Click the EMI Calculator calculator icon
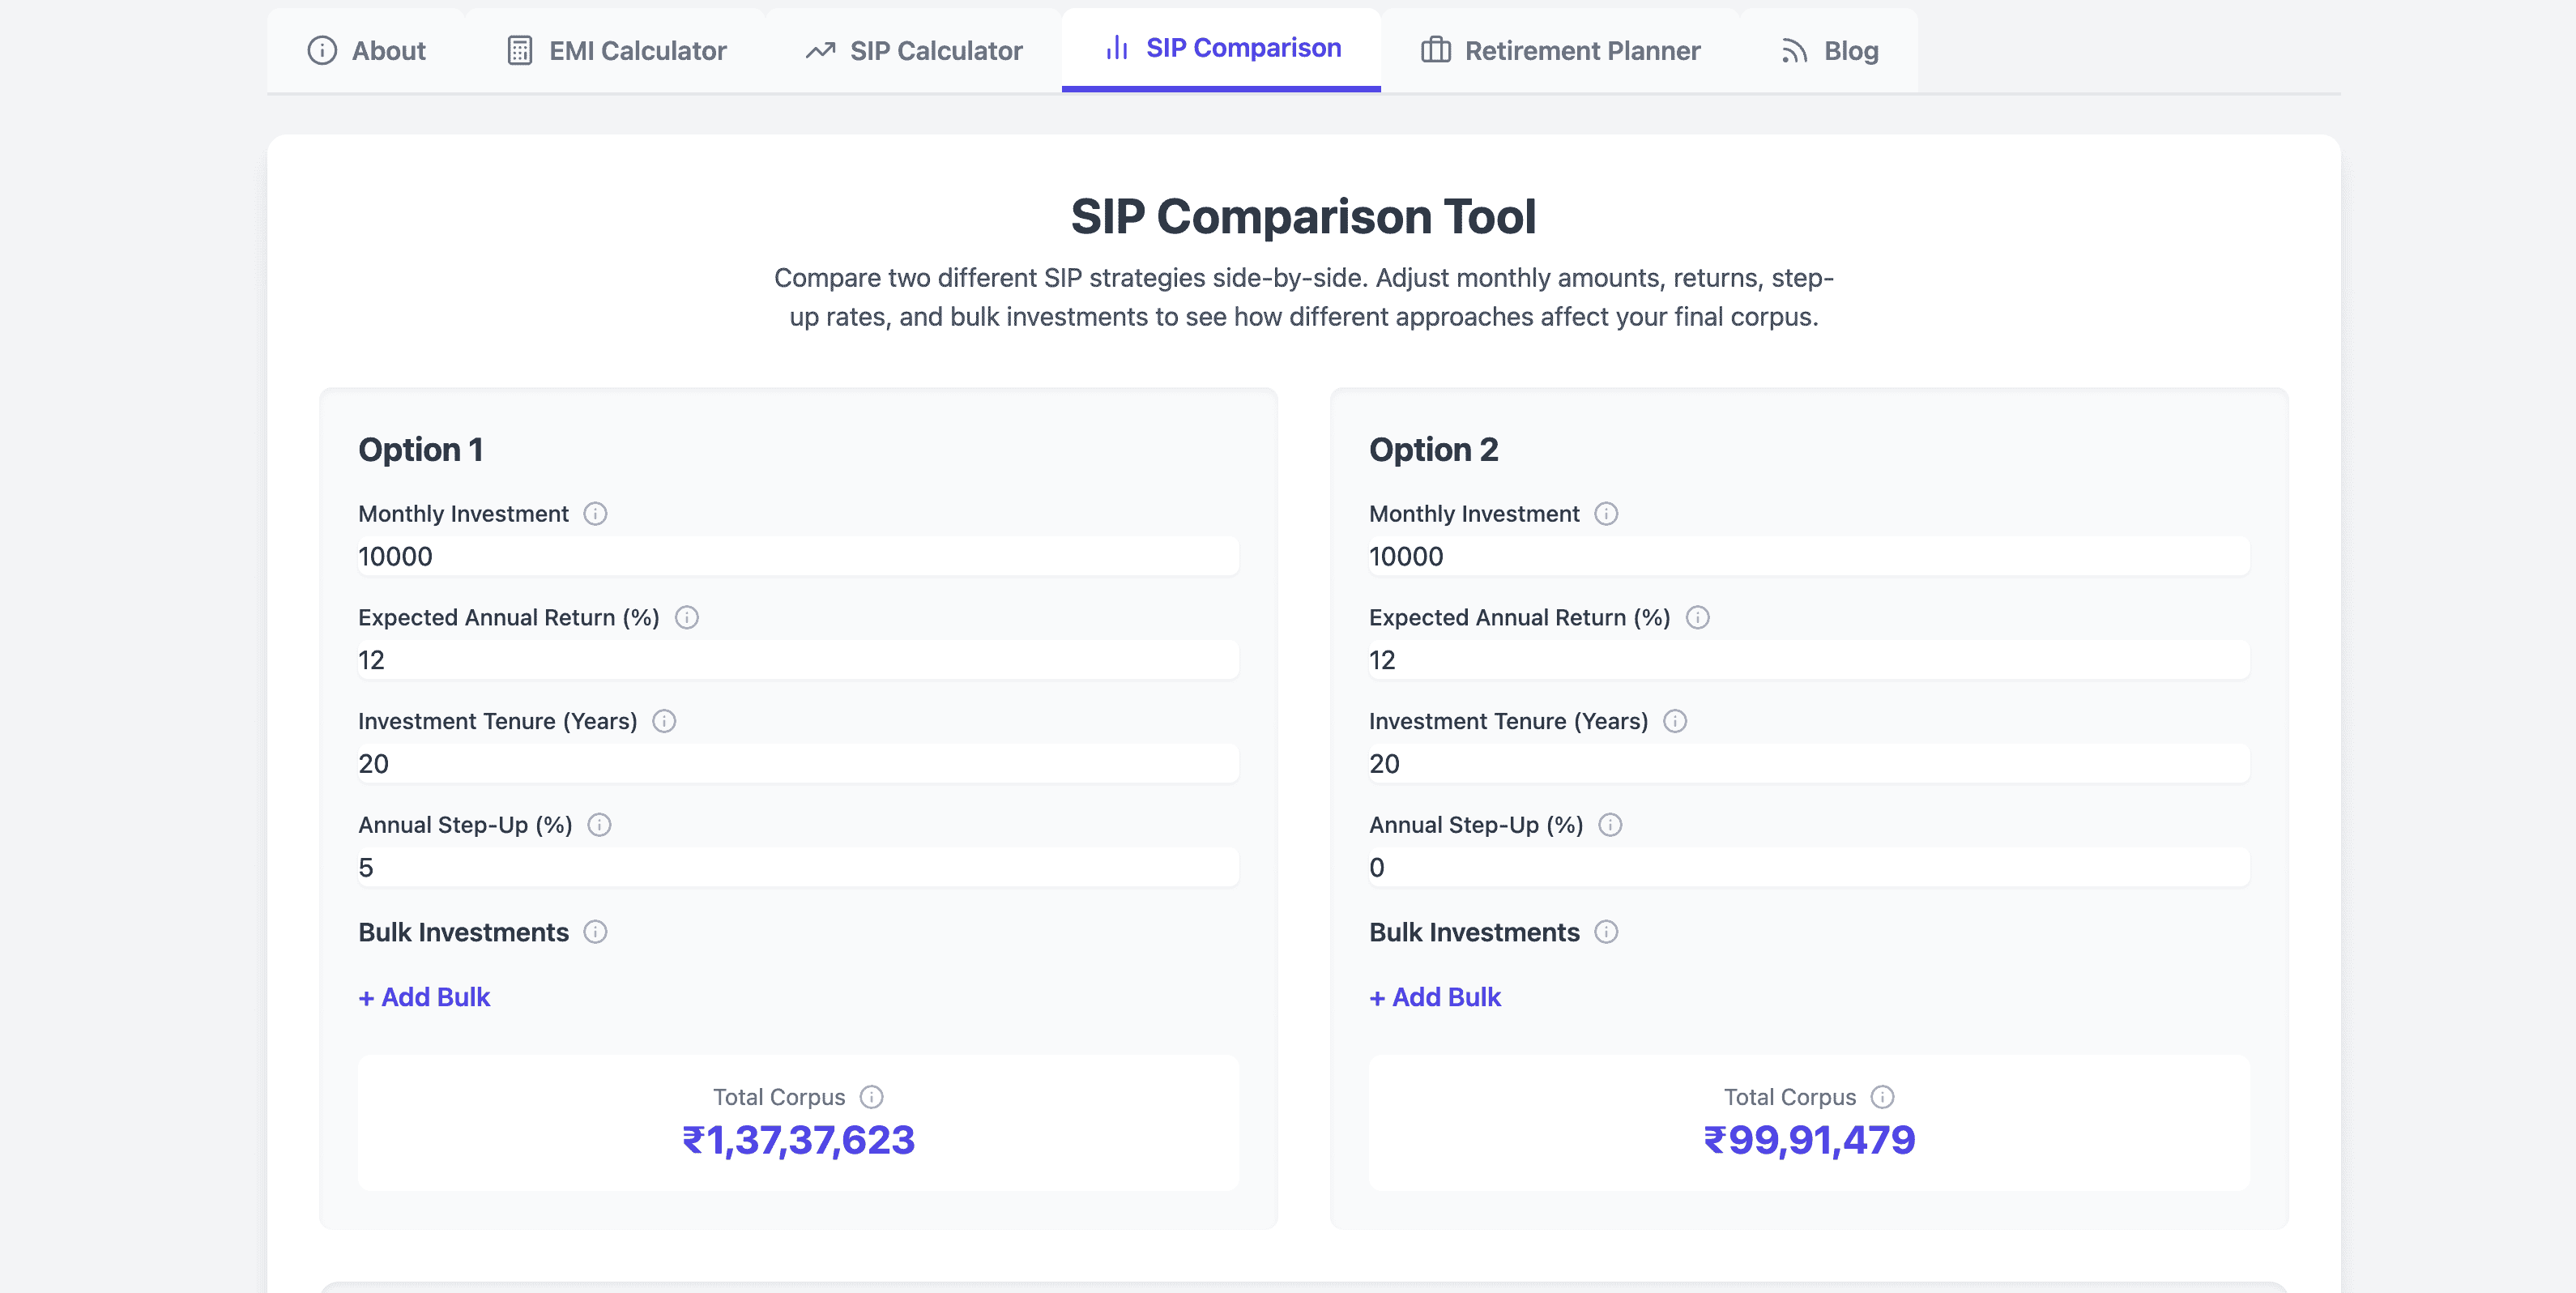This screenshot has width=2576, height=1293. 519,50
